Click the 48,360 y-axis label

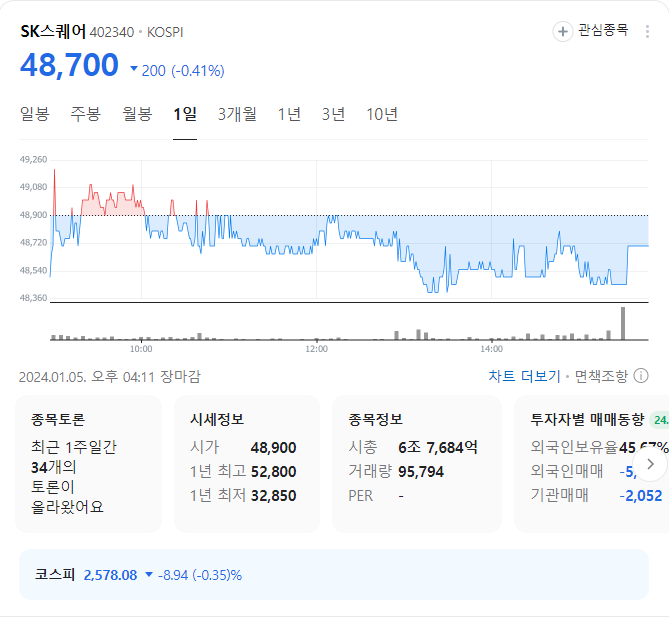(33, 298)
